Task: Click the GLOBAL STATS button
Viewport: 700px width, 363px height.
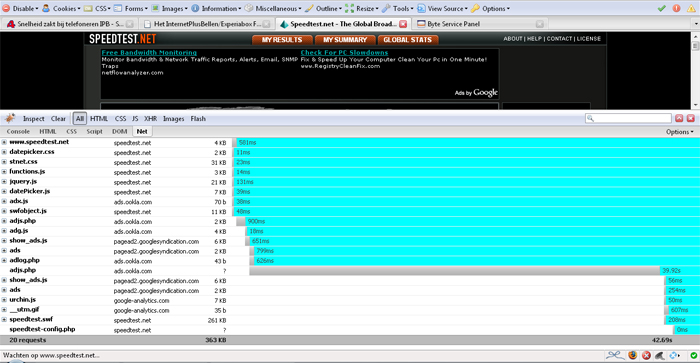Action: [408, 40]
